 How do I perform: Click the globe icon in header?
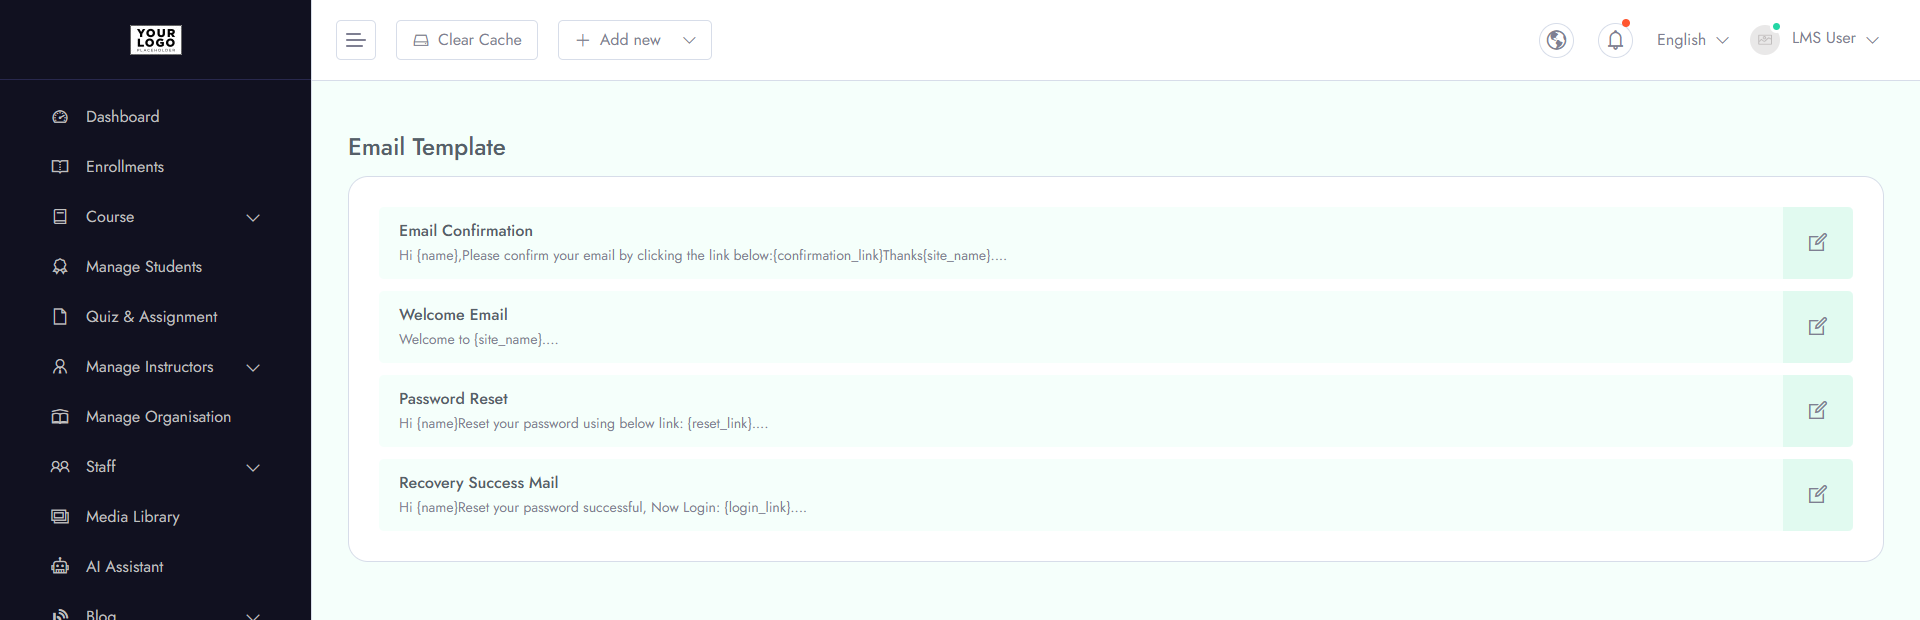pyautogui.click(x=1556, y=40)
